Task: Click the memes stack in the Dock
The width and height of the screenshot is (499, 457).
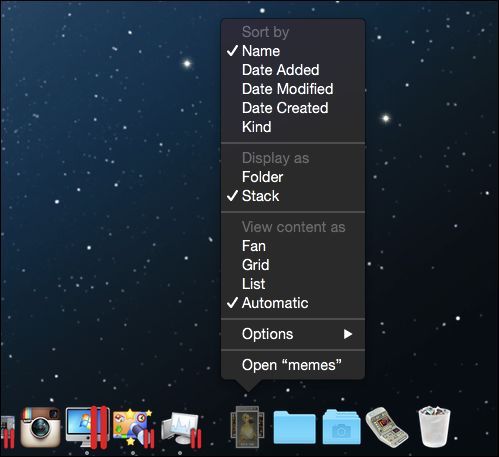Action: coord(247,426)
